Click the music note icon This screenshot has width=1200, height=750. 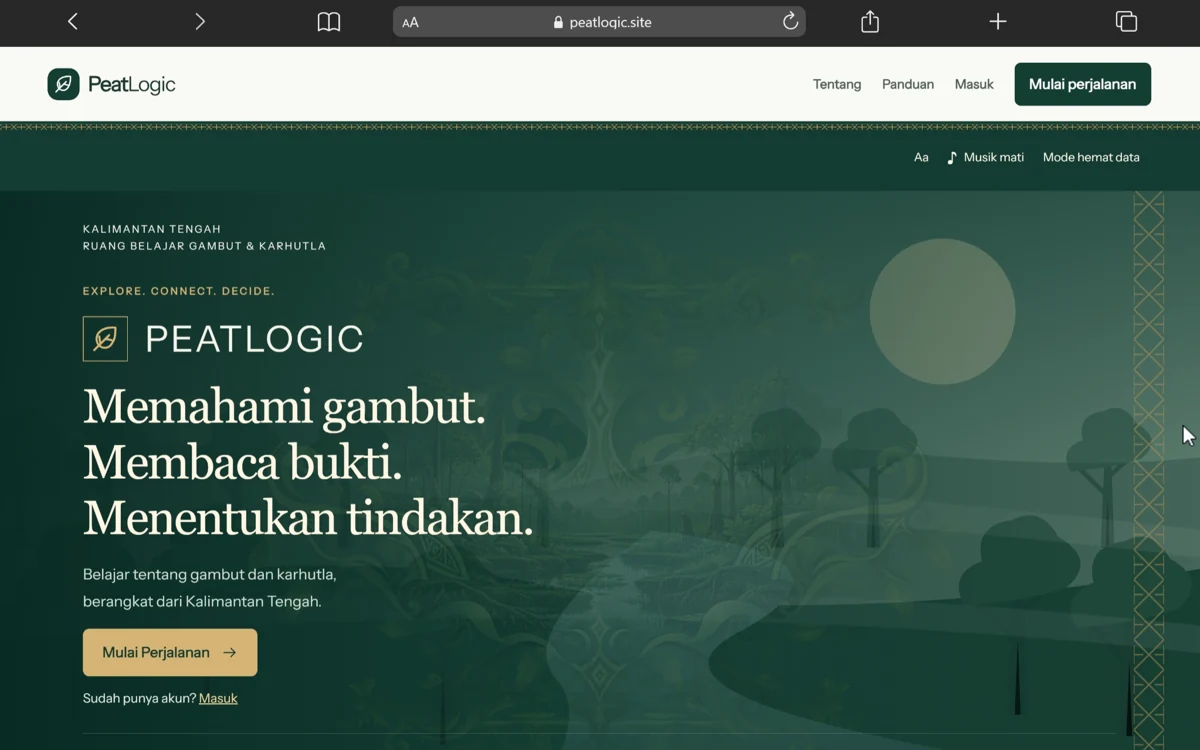point(952,157)
